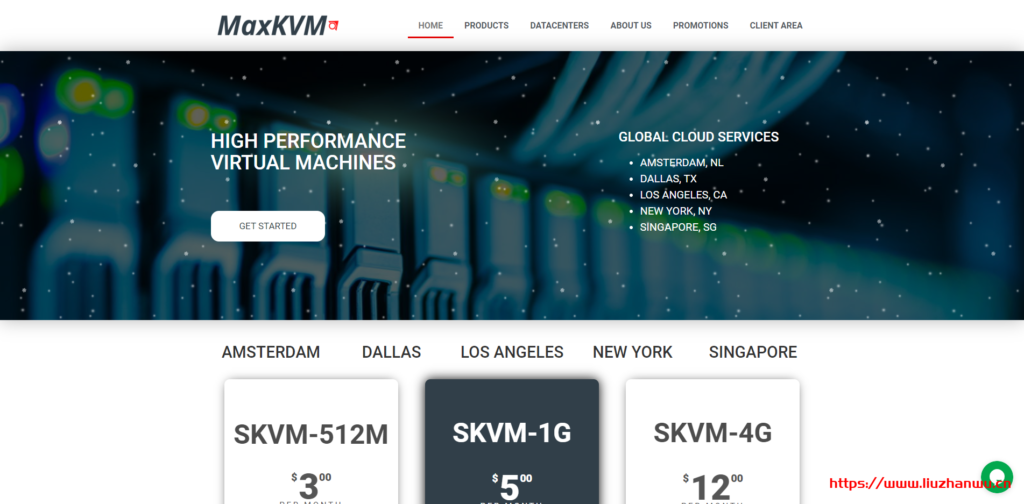Open the Products menu
Image resolution: width=1024 pixels, height=504 pixels.
tap(486, 26)
